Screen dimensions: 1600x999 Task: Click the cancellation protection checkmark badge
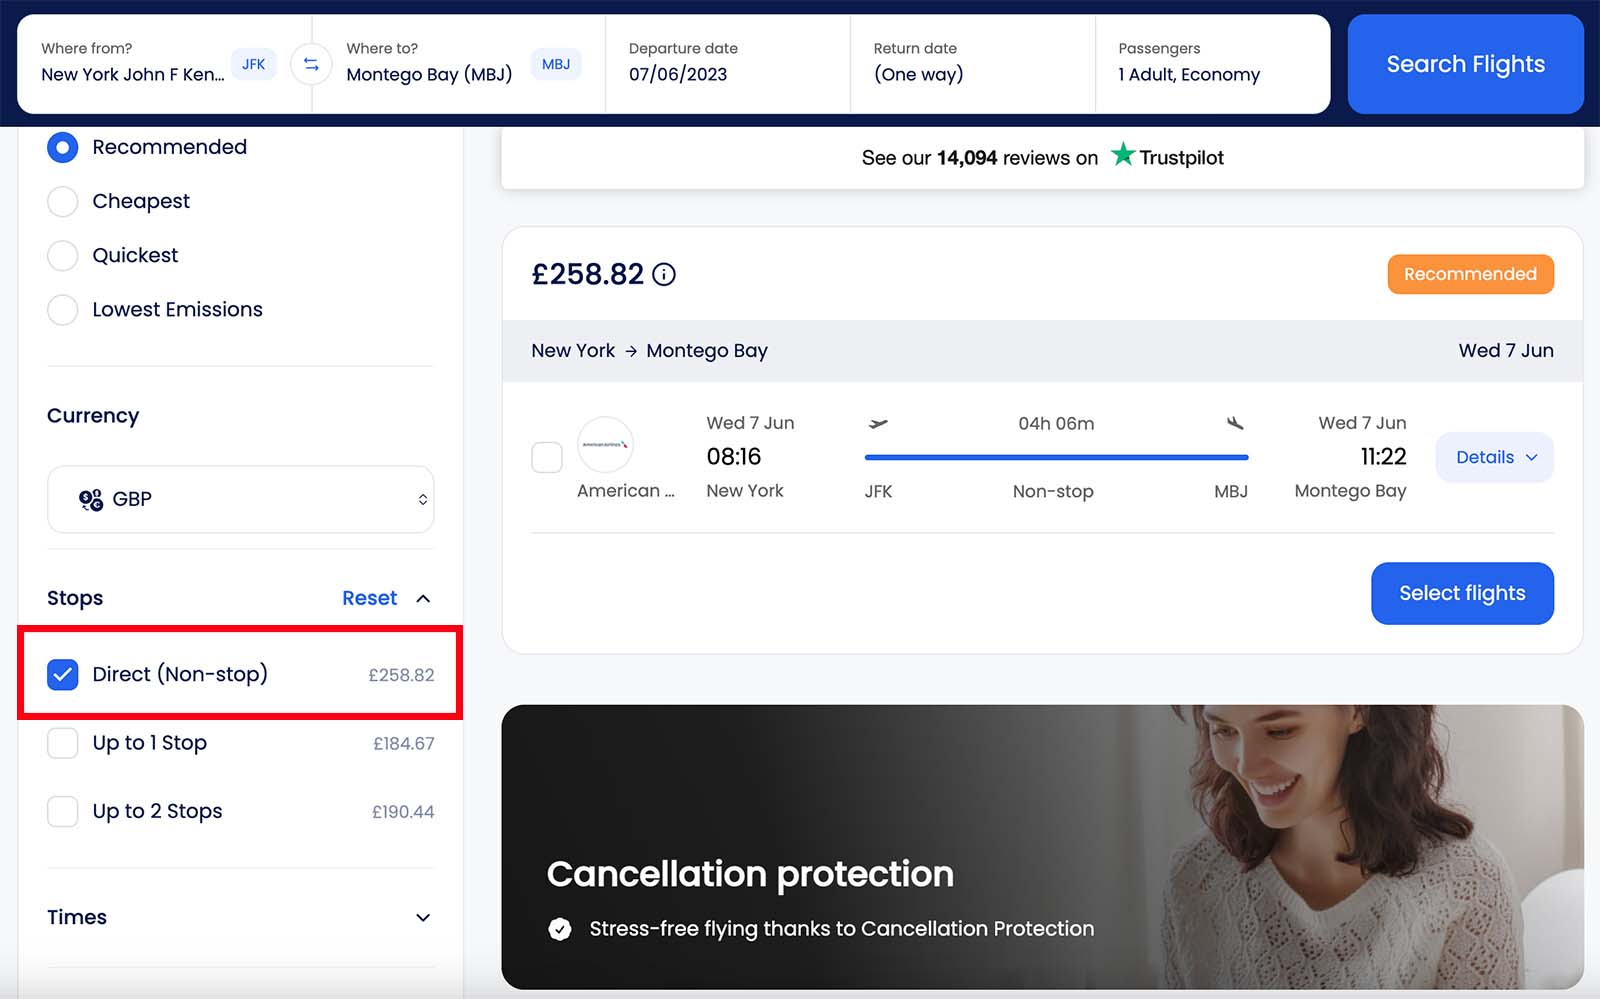coord(560,929)
